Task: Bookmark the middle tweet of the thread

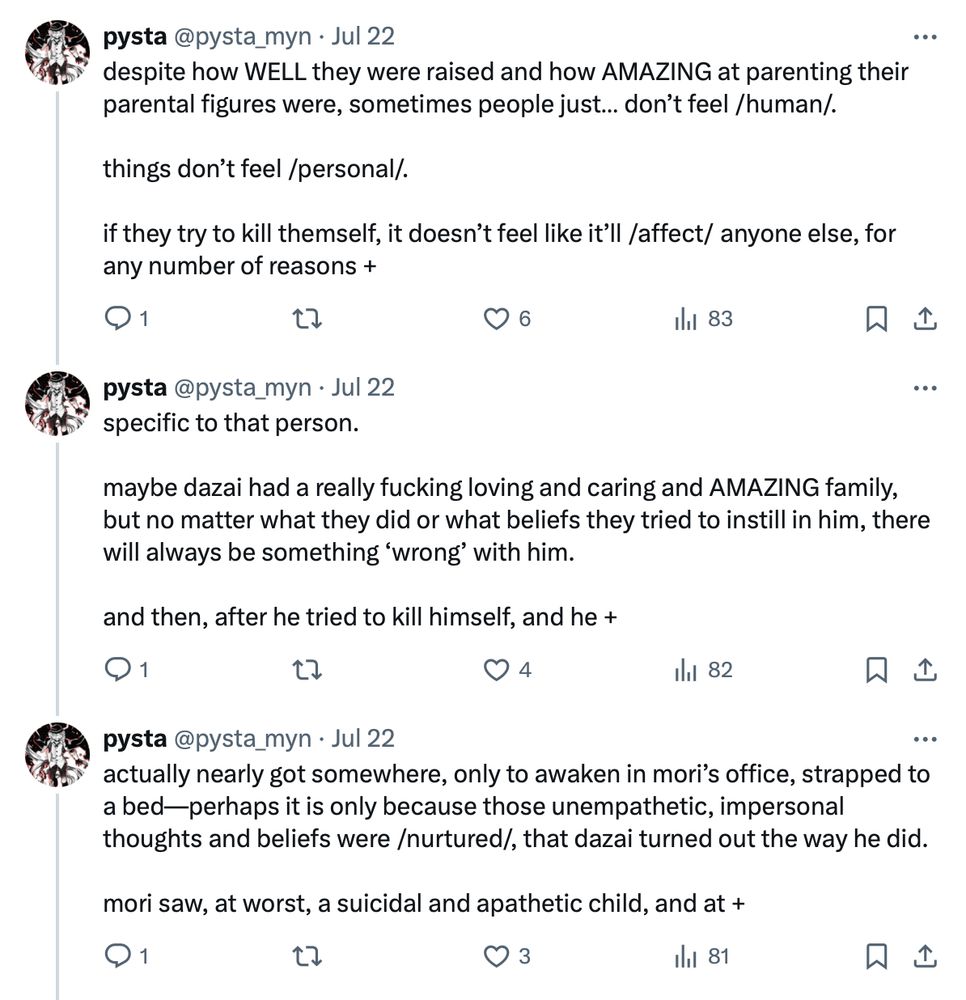Action: [x=878, y=670]
